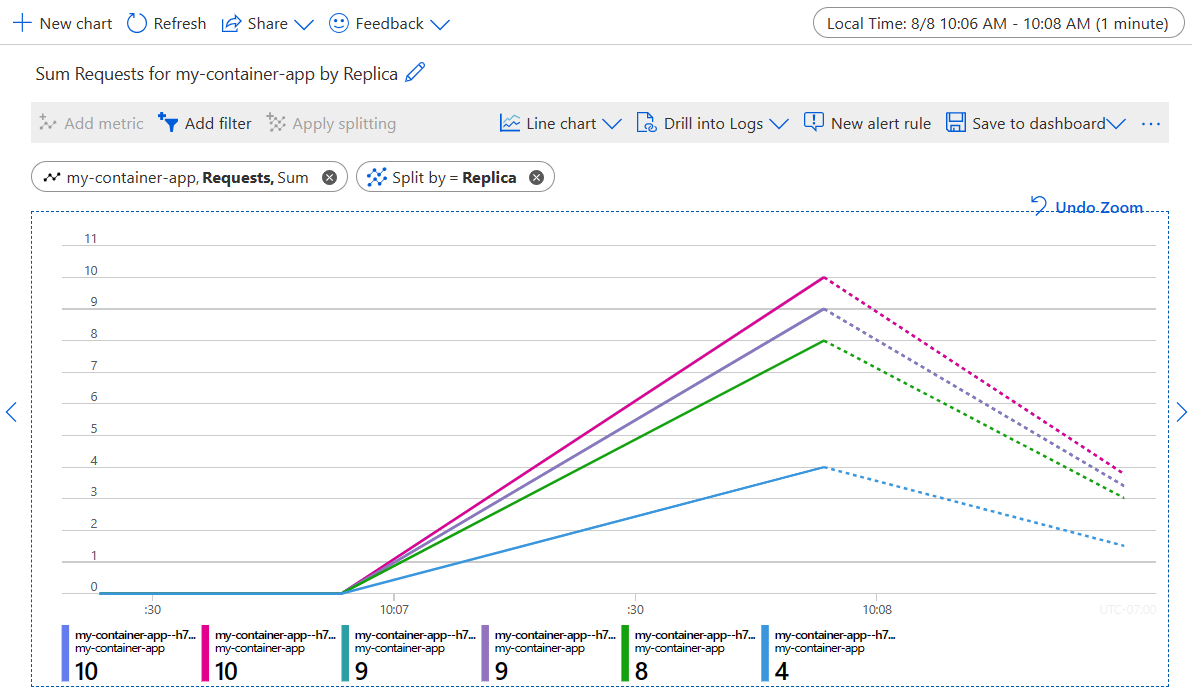Click the Apply splitting icon
This screenshot has height=696, width=1192.
274,123
